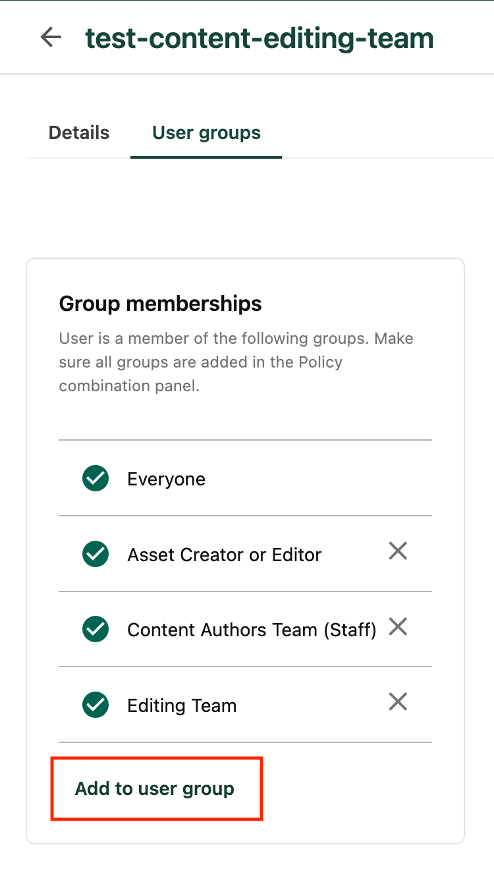Screen dimensions: 494x876
Task: Click the checkmark icon for Content Authors Team
Action: tap(96, 630)
